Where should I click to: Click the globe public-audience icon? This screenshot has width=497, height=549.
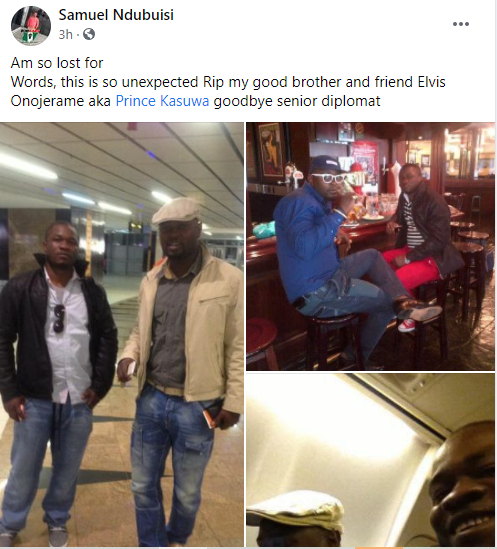click(89, 34)
